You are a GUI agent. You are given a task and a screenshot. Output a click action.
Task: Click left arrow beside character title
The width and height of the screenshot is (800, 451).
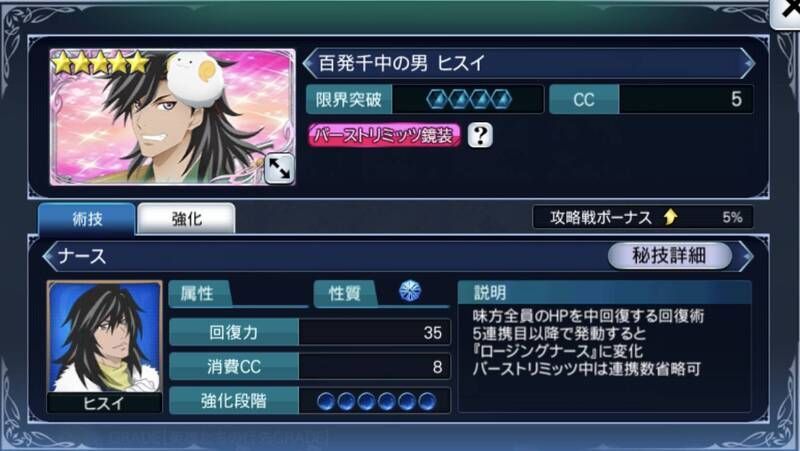[309, 64]
